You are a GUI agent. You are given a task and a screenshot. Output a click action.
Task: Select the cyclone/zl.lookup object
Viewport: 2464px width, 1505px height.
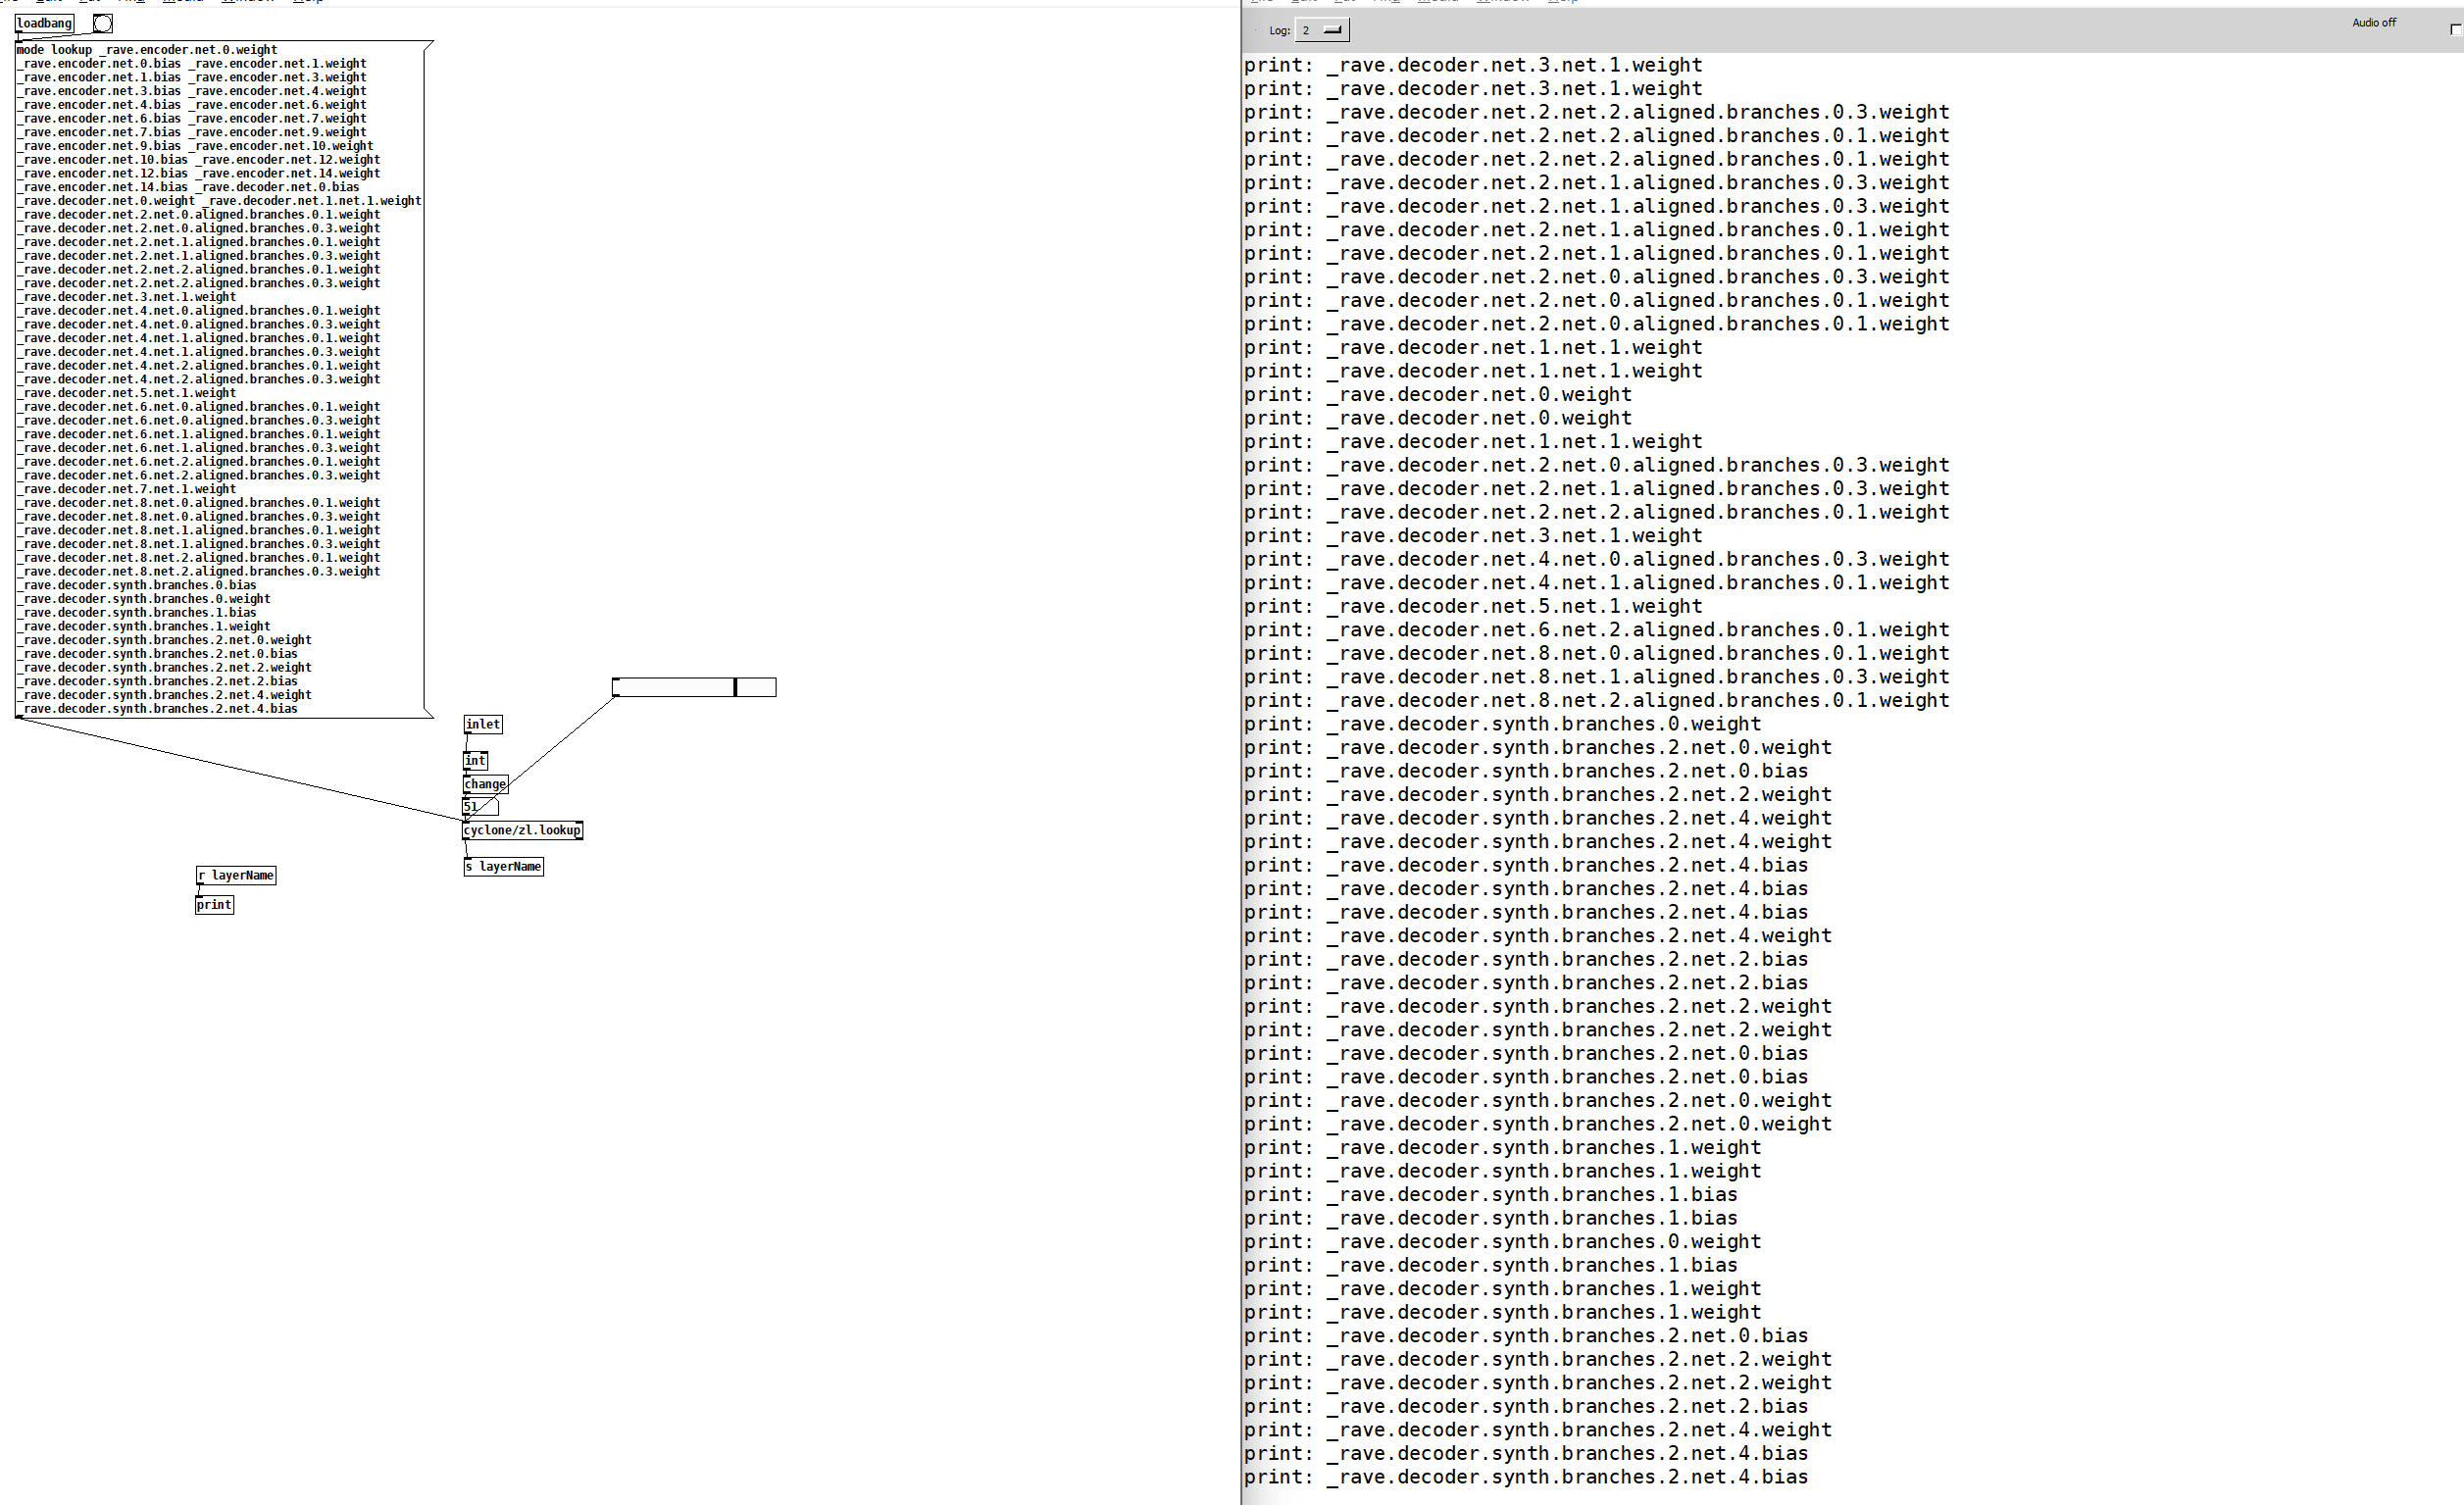tap(522, 830)
